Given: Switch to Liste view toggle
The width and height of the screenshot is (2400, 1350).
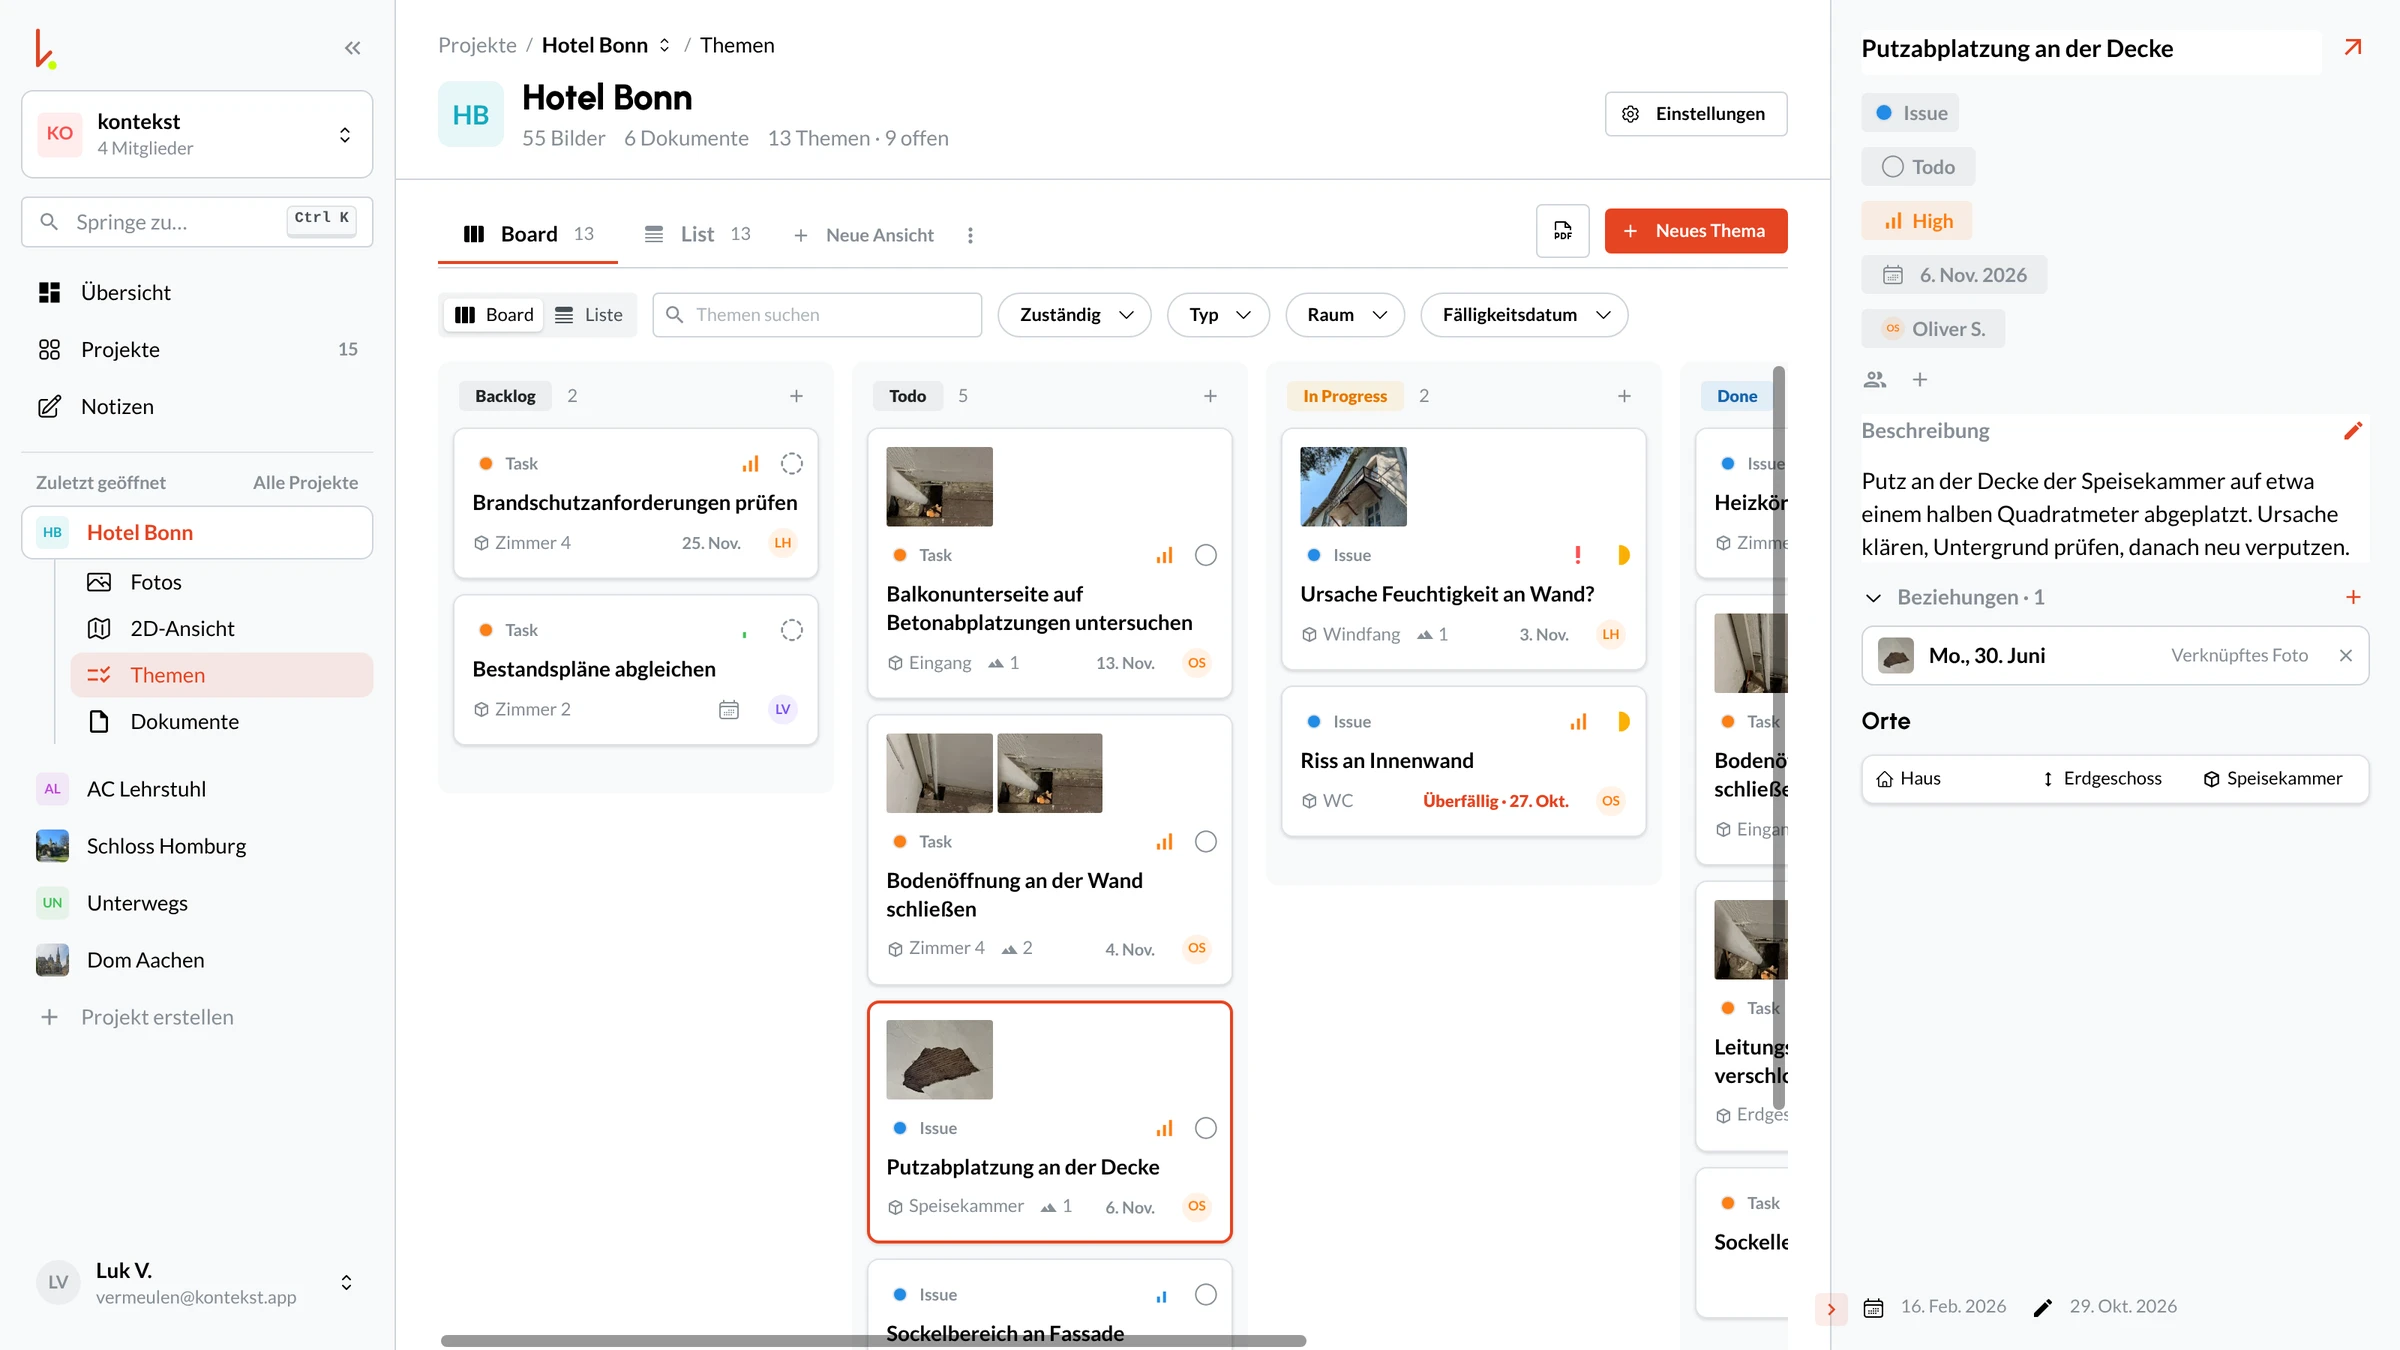Looking at the screenshot, I should click(x=589, y=315).
